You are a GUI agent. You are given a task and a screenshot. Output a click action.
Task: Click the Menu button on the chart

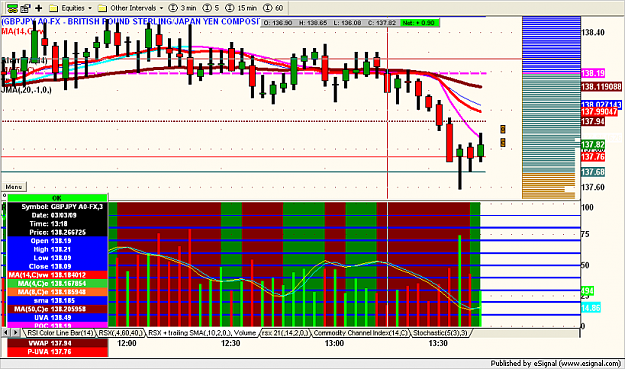(x=14, y=186)
